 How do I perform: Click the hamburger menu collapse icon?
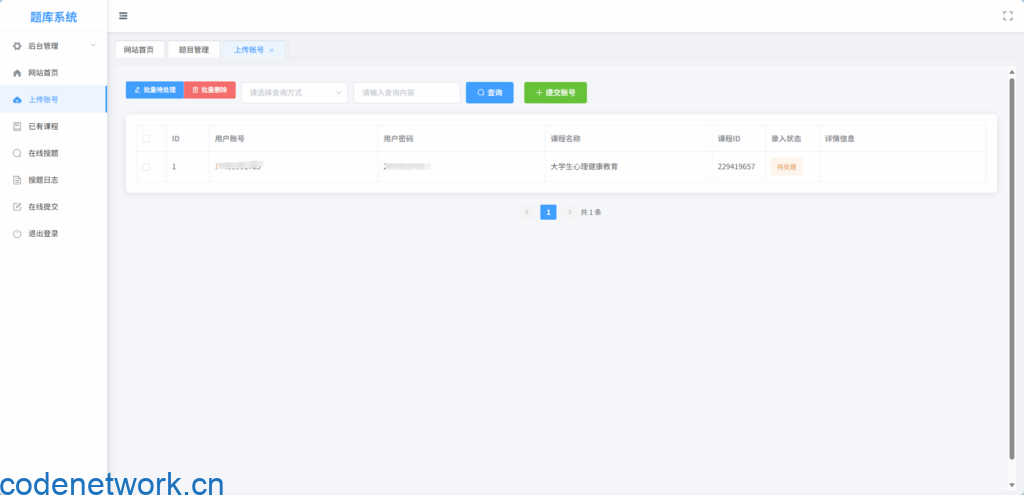(x=123, y=16)
